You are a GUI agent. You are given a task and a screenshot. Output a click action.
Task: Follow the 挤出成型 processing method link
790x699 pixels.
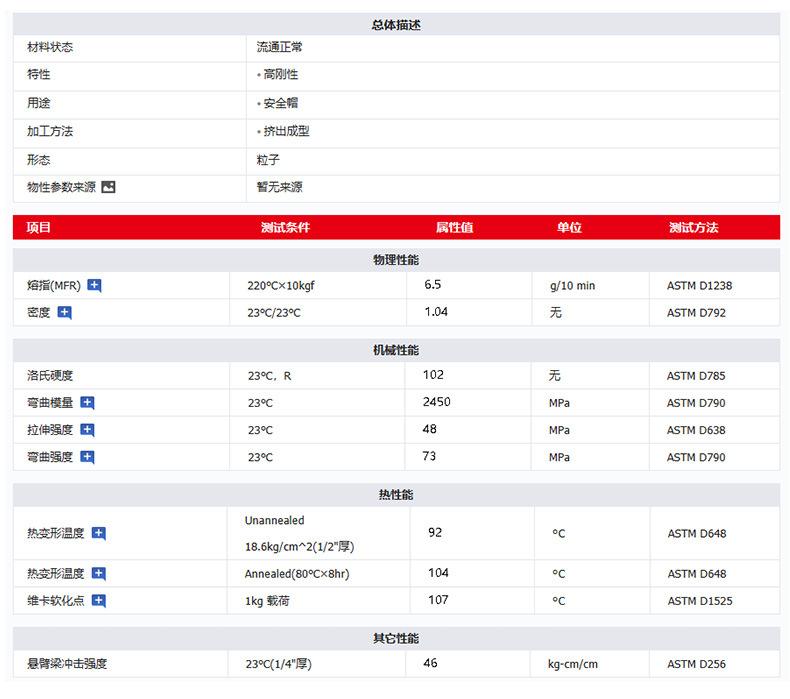point(286,131)
